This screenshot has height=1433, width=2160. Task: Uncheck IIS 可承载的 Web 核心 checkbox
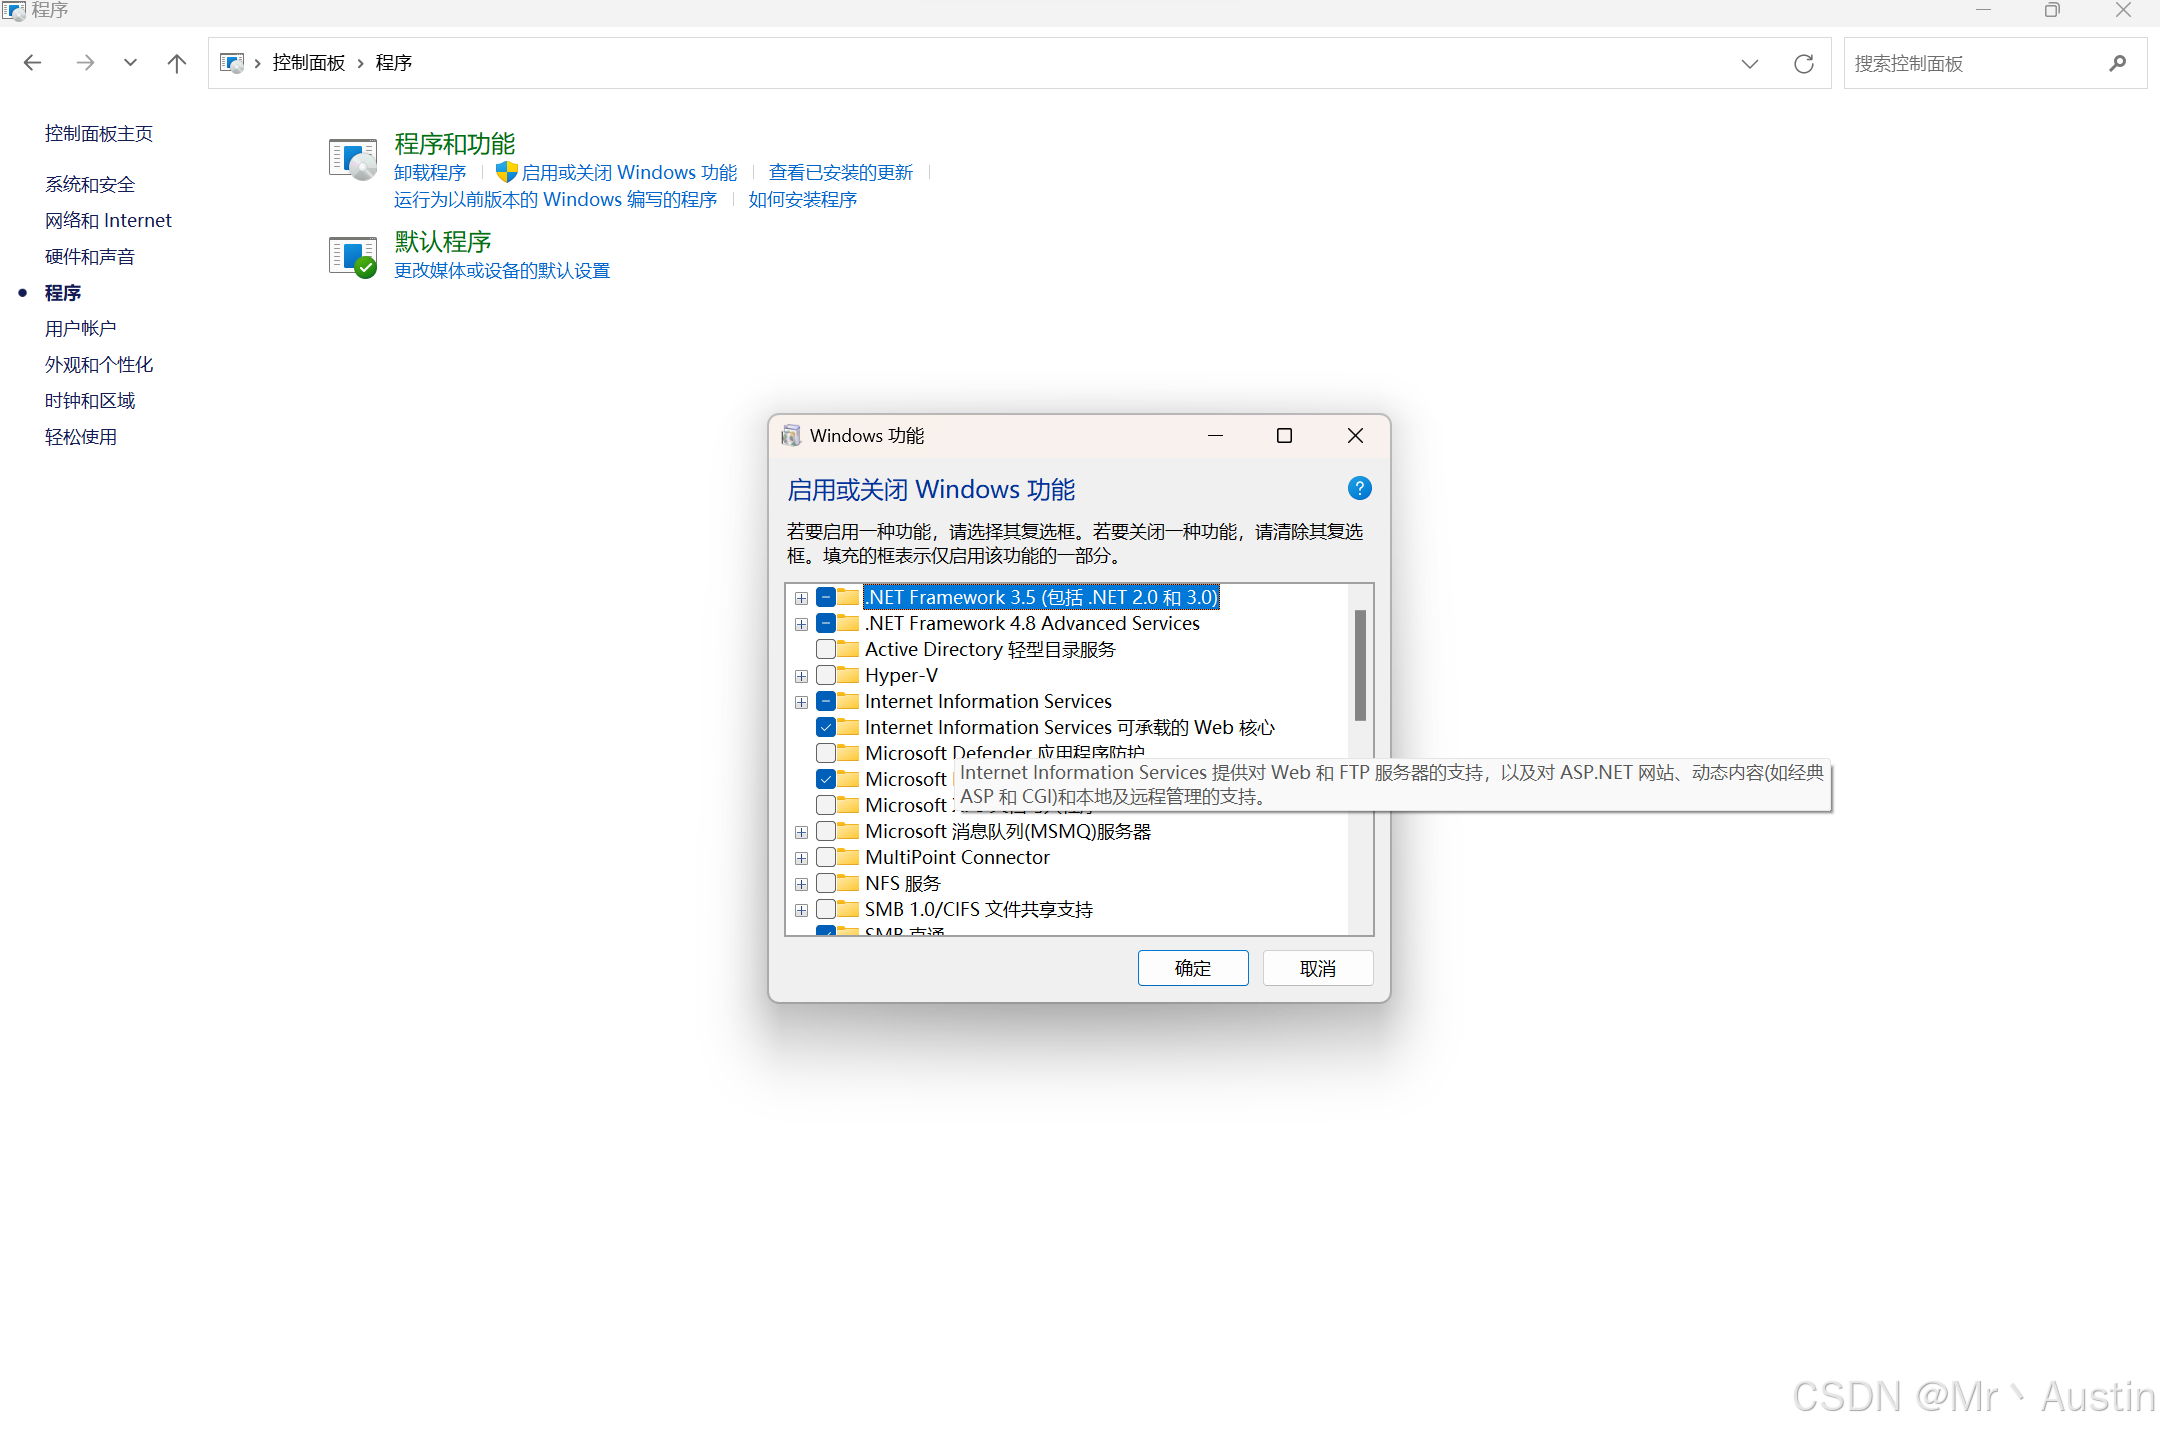[826, 728]
